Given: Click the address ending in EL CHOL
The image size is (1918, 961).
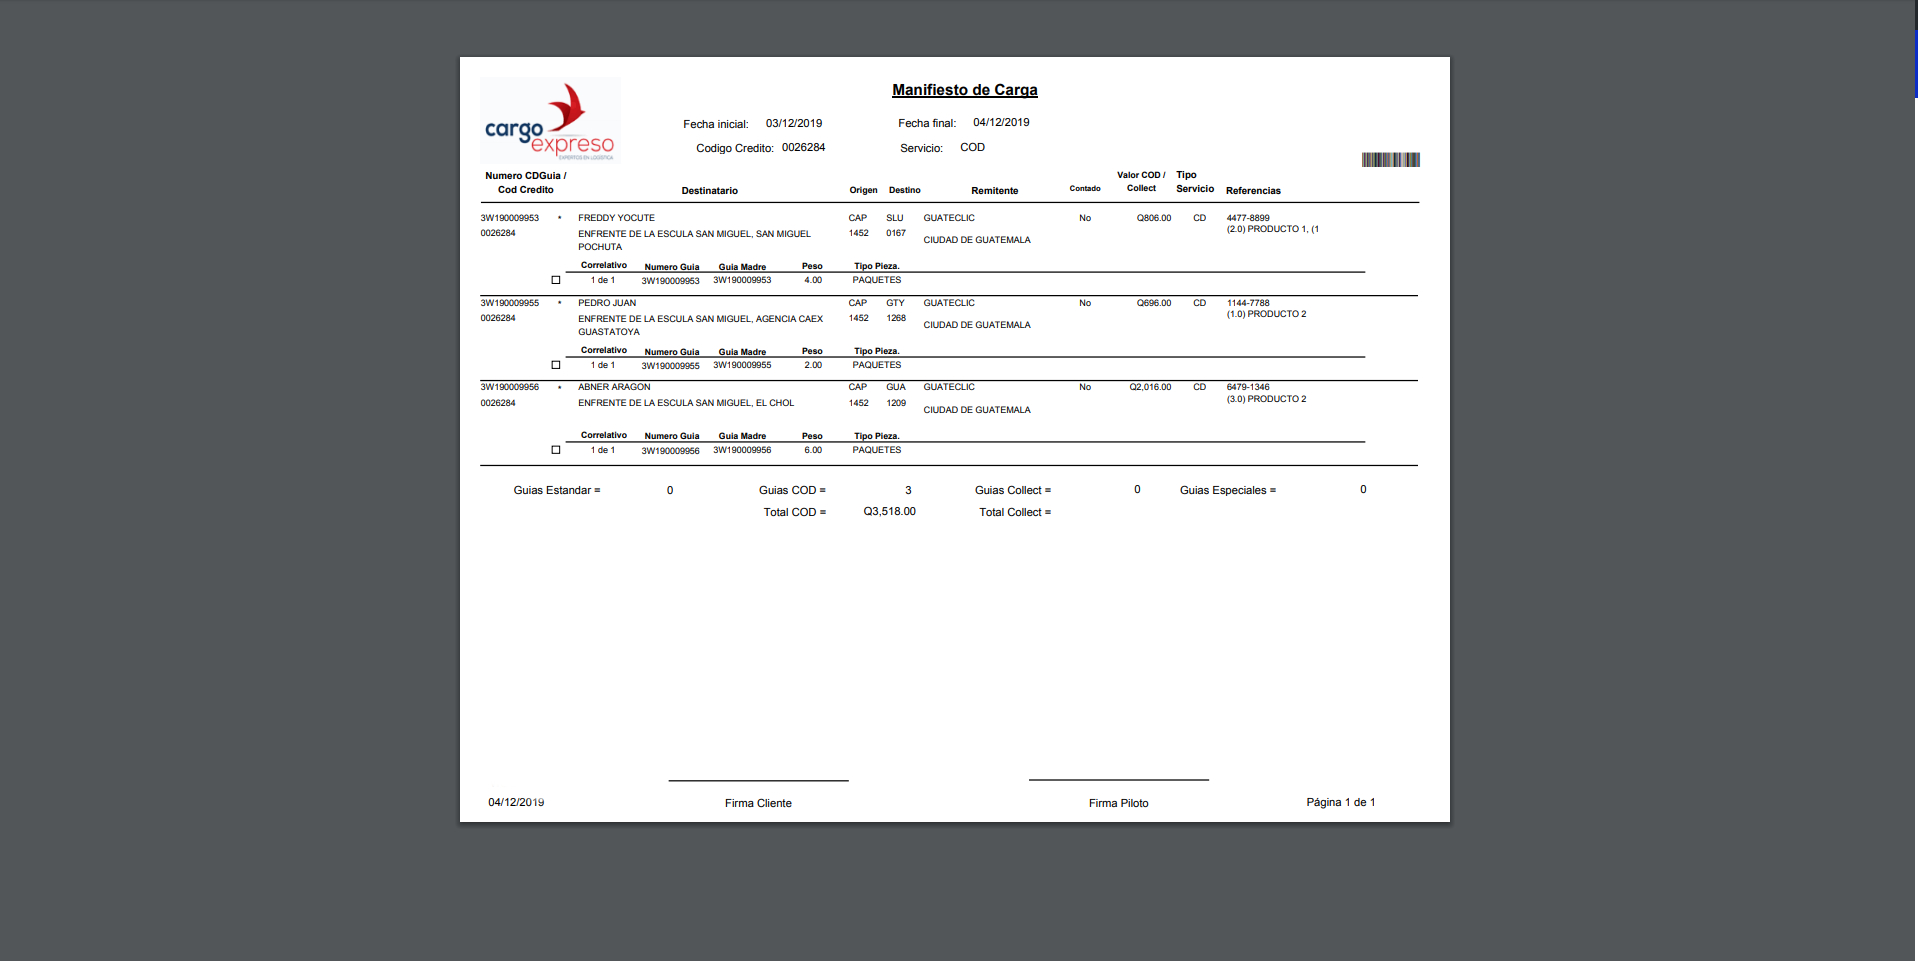Looking at the screenshot, I should (x=686, y=403).
